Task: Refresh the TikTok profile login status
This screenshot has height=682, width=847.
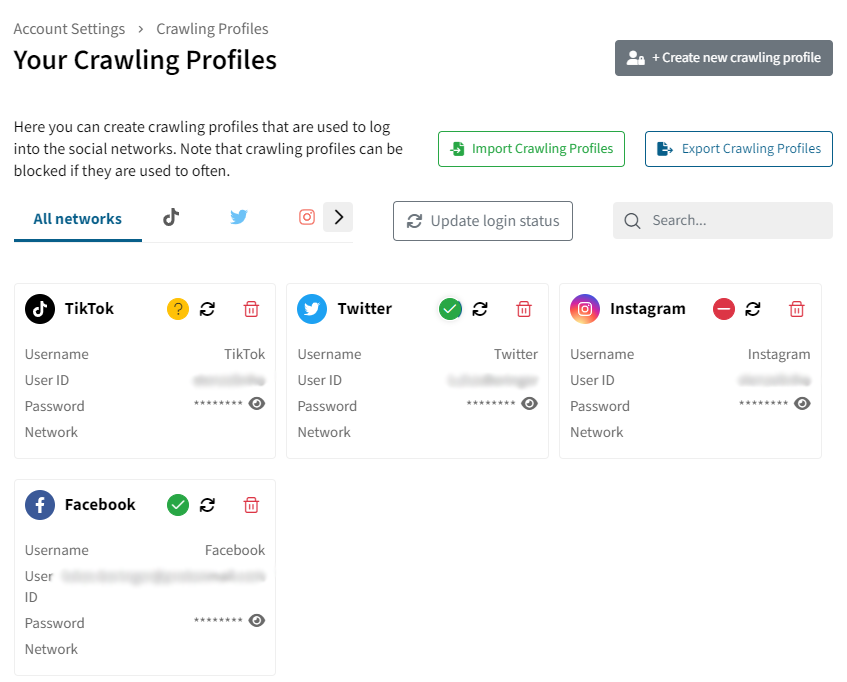Action: pos(207,309)
